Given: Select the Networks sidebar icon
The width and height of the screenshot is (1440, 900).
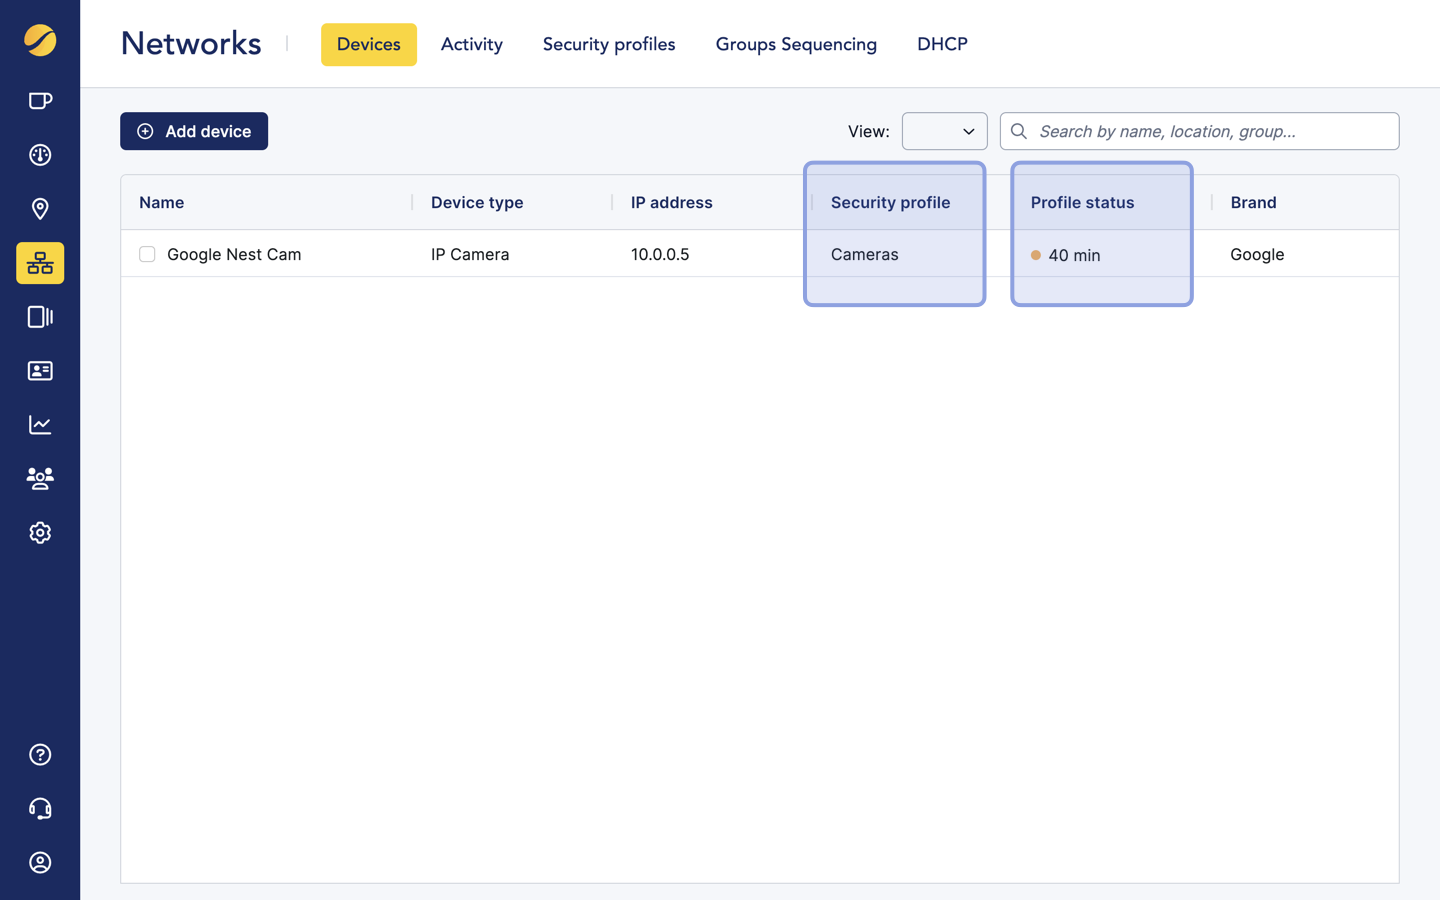Looking at the screenshot, I should (40, 263).
